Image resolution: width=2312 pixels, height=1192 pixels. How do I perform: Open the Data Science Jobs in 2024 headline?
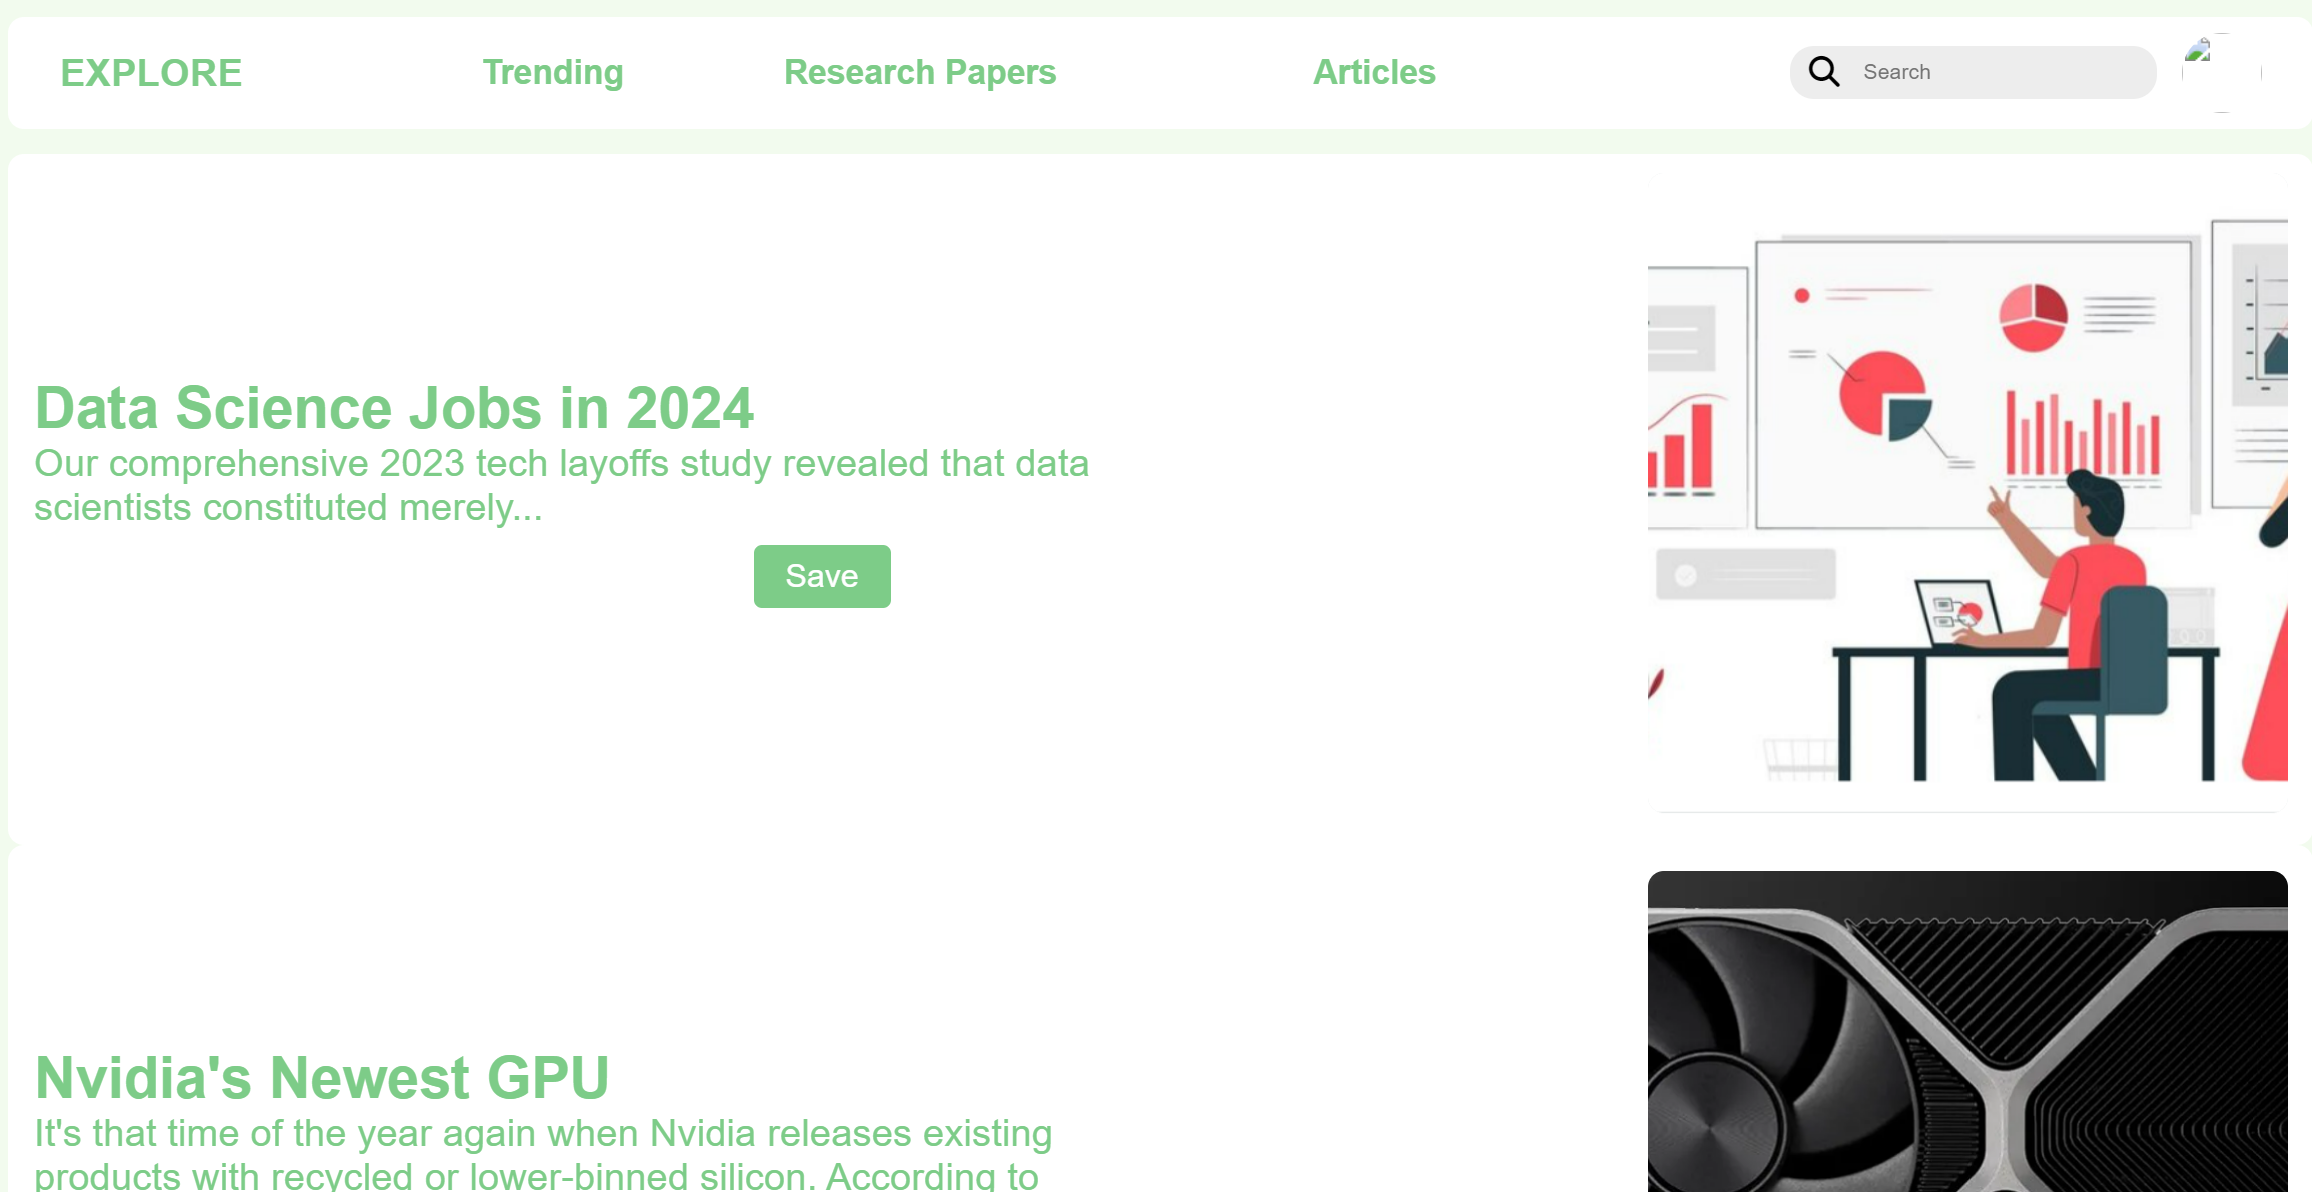[x=394, y=408]
